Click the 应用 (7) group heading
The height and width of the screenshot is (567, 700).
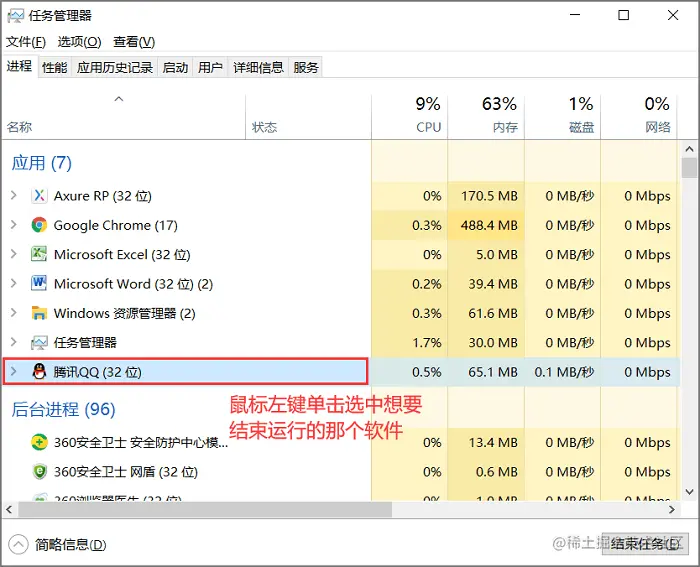(42, 163)
